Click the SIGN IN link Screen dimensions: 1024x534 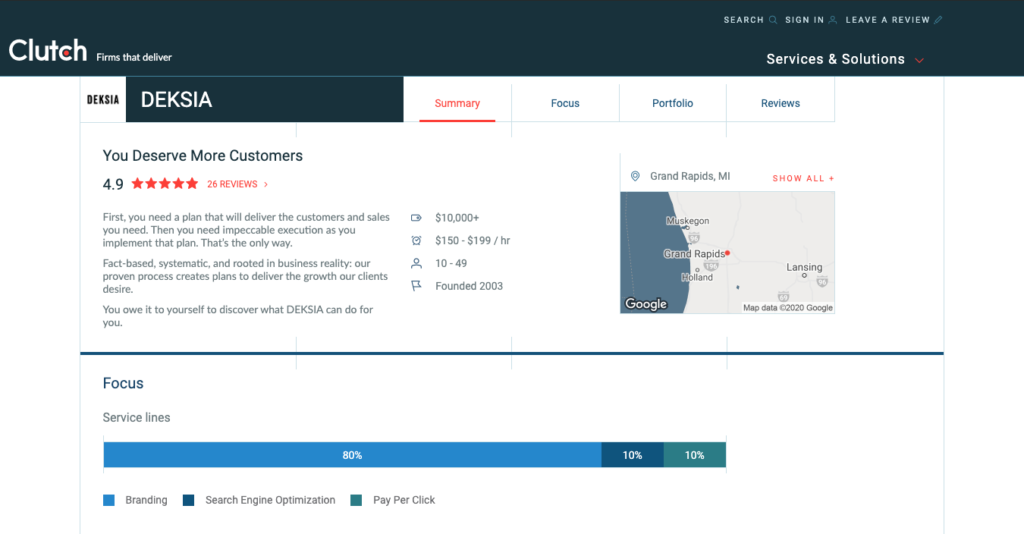[x=805, y=20]
